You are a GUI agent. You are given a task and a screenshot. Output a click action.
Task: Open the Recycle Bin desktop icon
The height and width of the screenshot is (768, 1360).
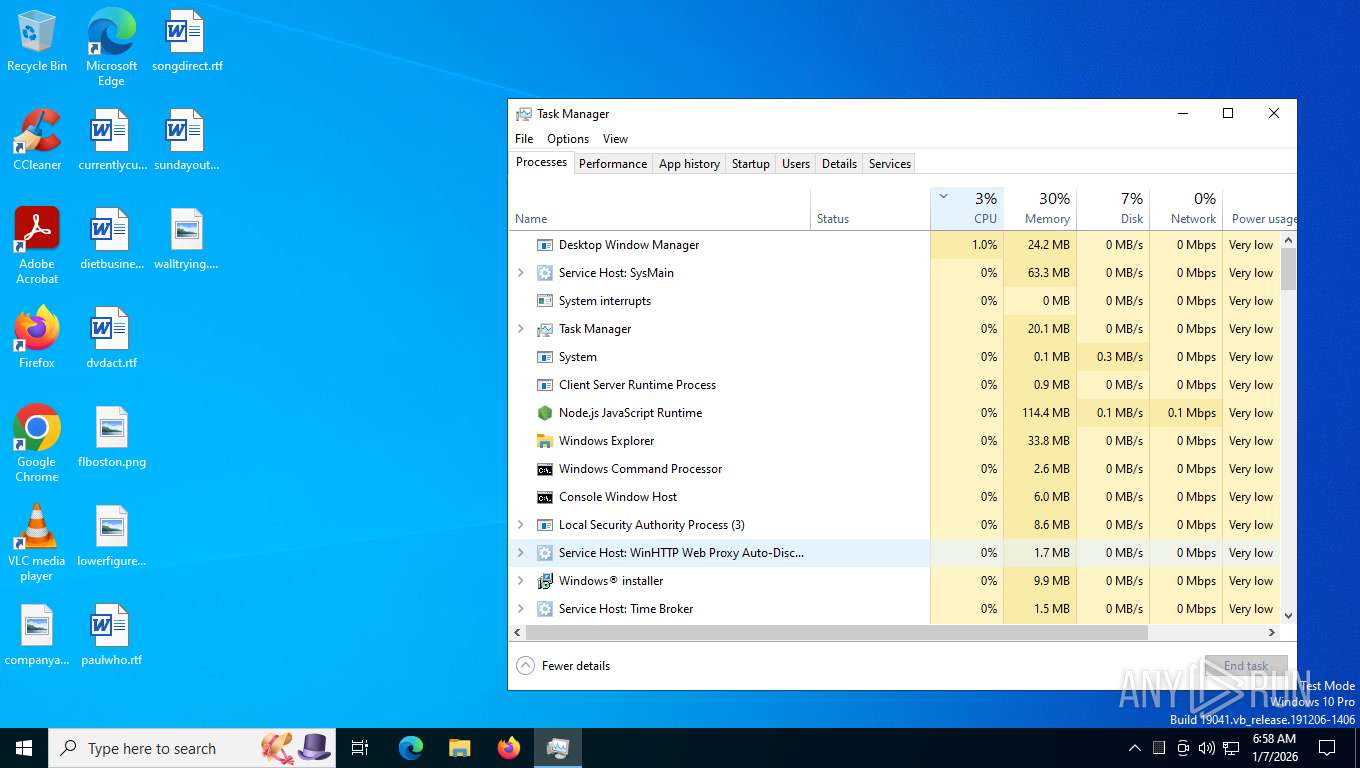[37, 42]
